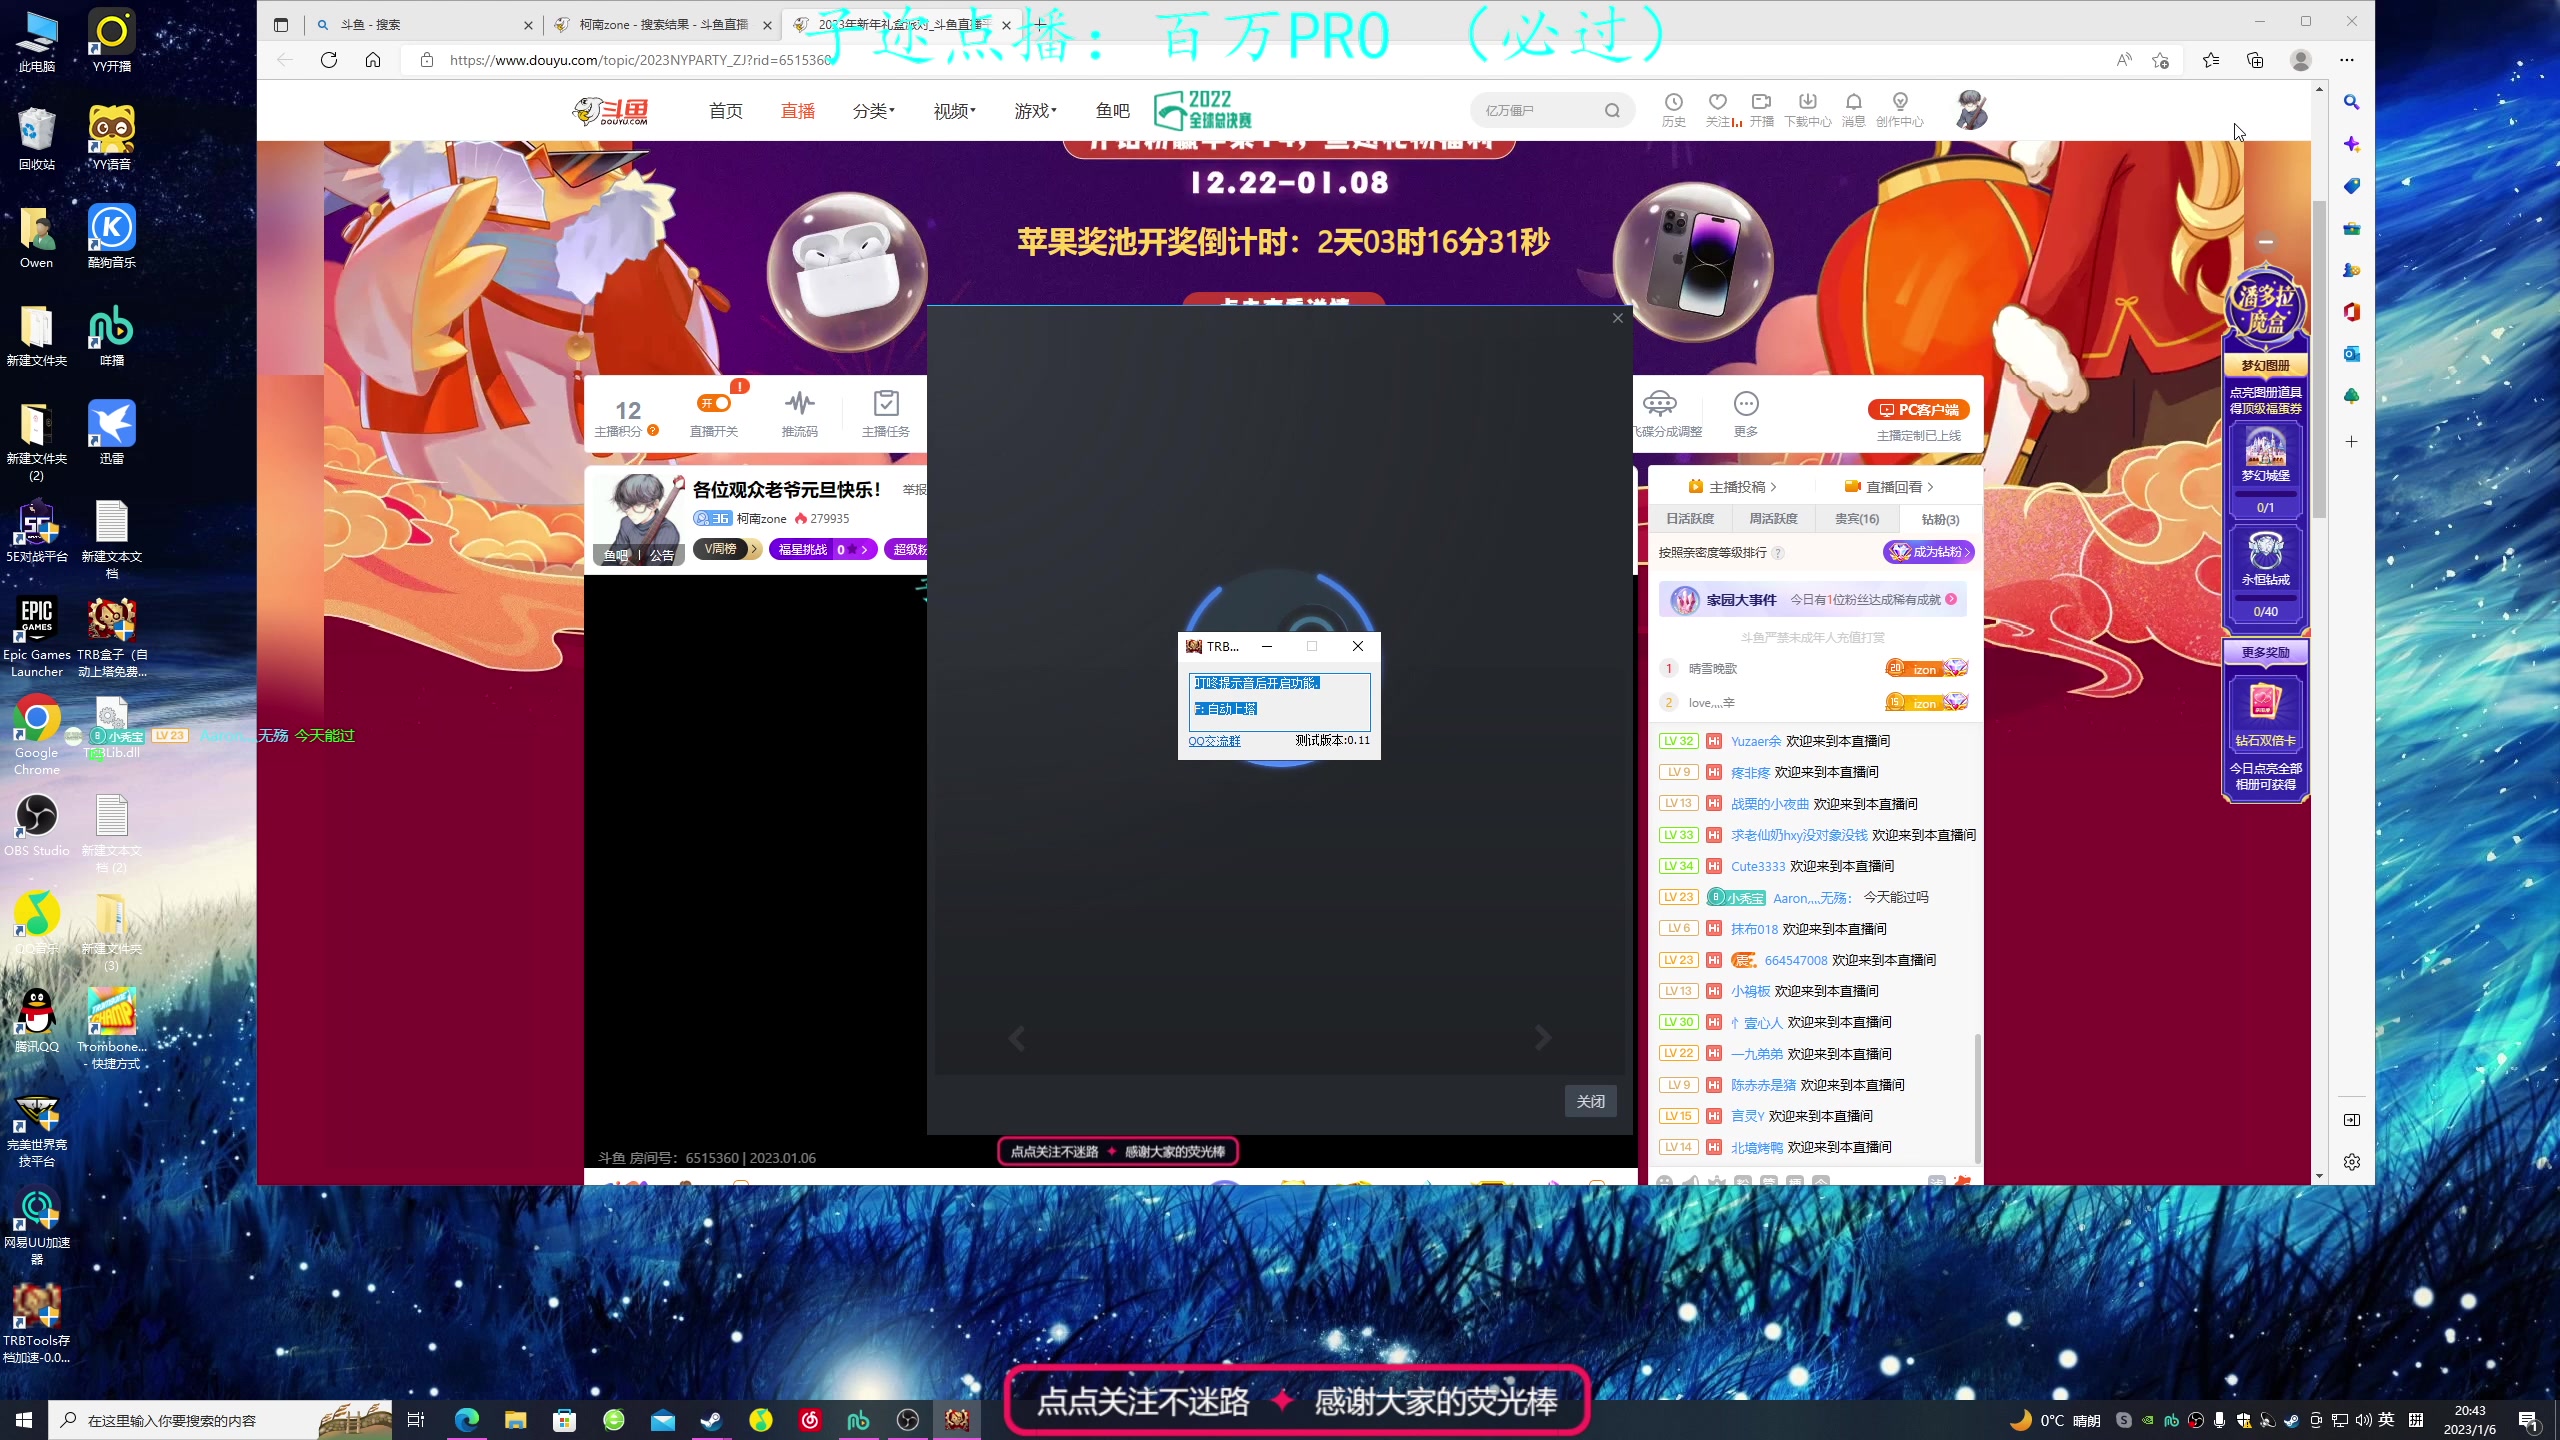Switch to 贵宾(16) tab
The height and width of the screenshot is (1440, 2560).
(1856, 519)
